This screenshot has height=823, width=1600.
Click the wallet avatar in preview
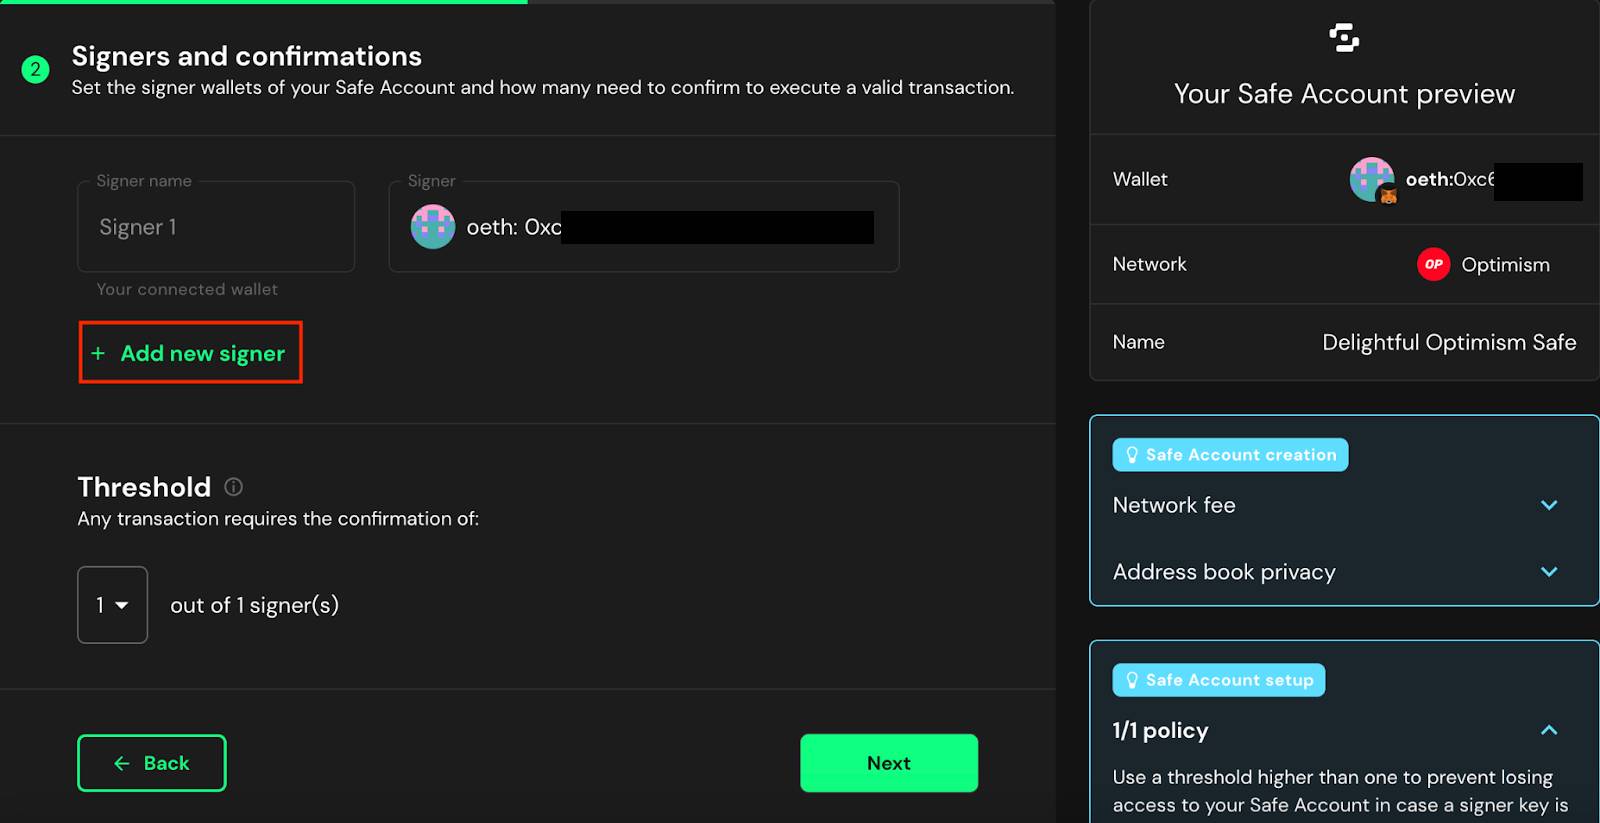(1372, 180)
